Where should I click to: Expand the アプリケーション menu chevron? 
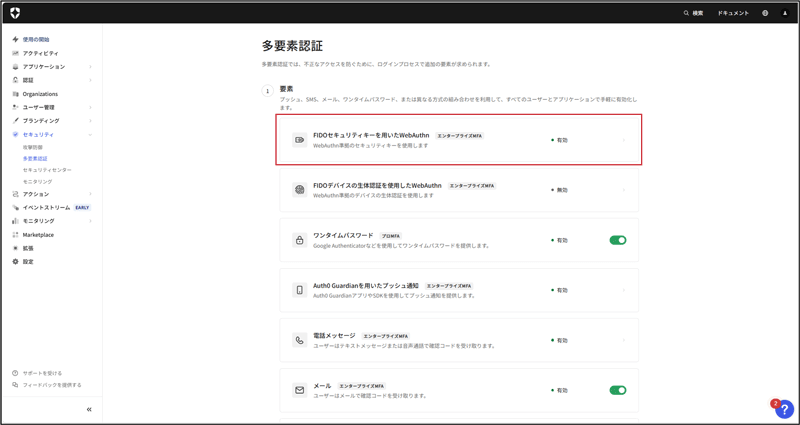[x=90, y=67]
